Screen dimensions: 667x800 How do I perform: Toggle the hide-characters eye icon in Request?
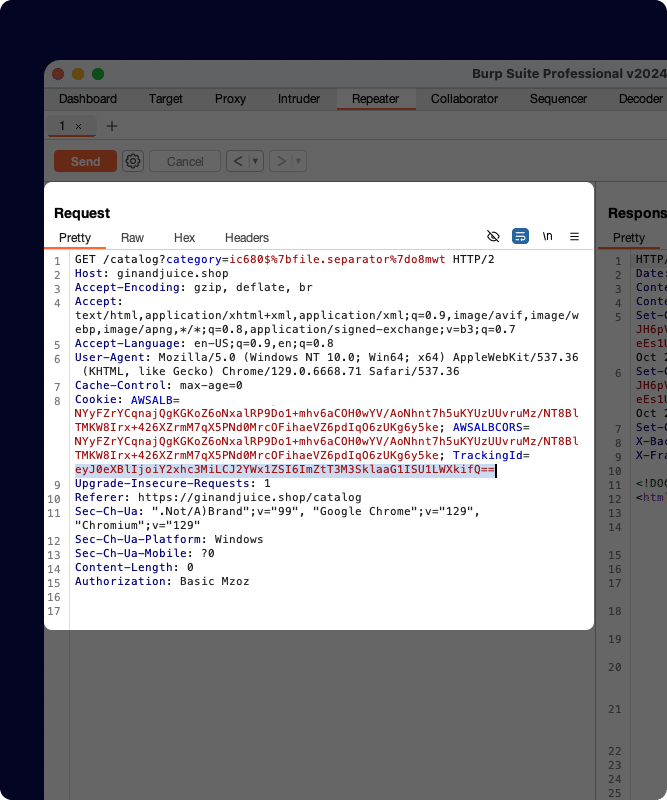point(492,237)
